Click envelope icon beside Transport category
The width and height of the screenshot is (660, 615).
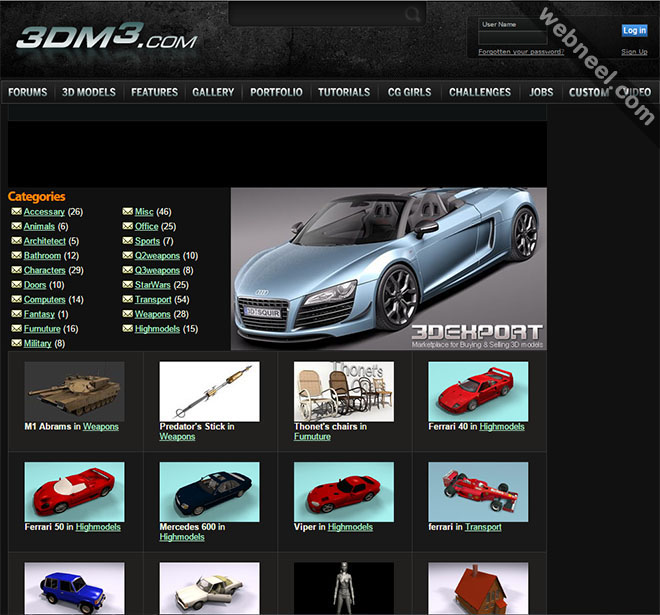point(128,299)
